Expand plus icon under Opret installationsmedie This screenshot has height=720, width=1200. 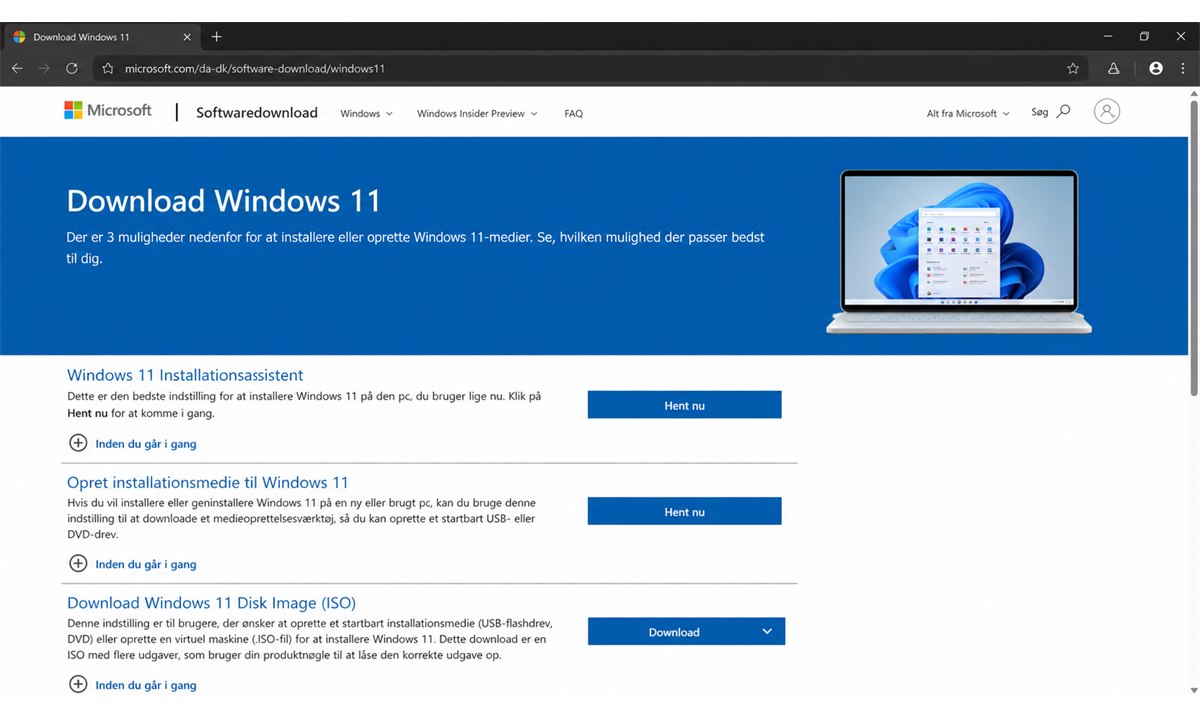point(78,564)
